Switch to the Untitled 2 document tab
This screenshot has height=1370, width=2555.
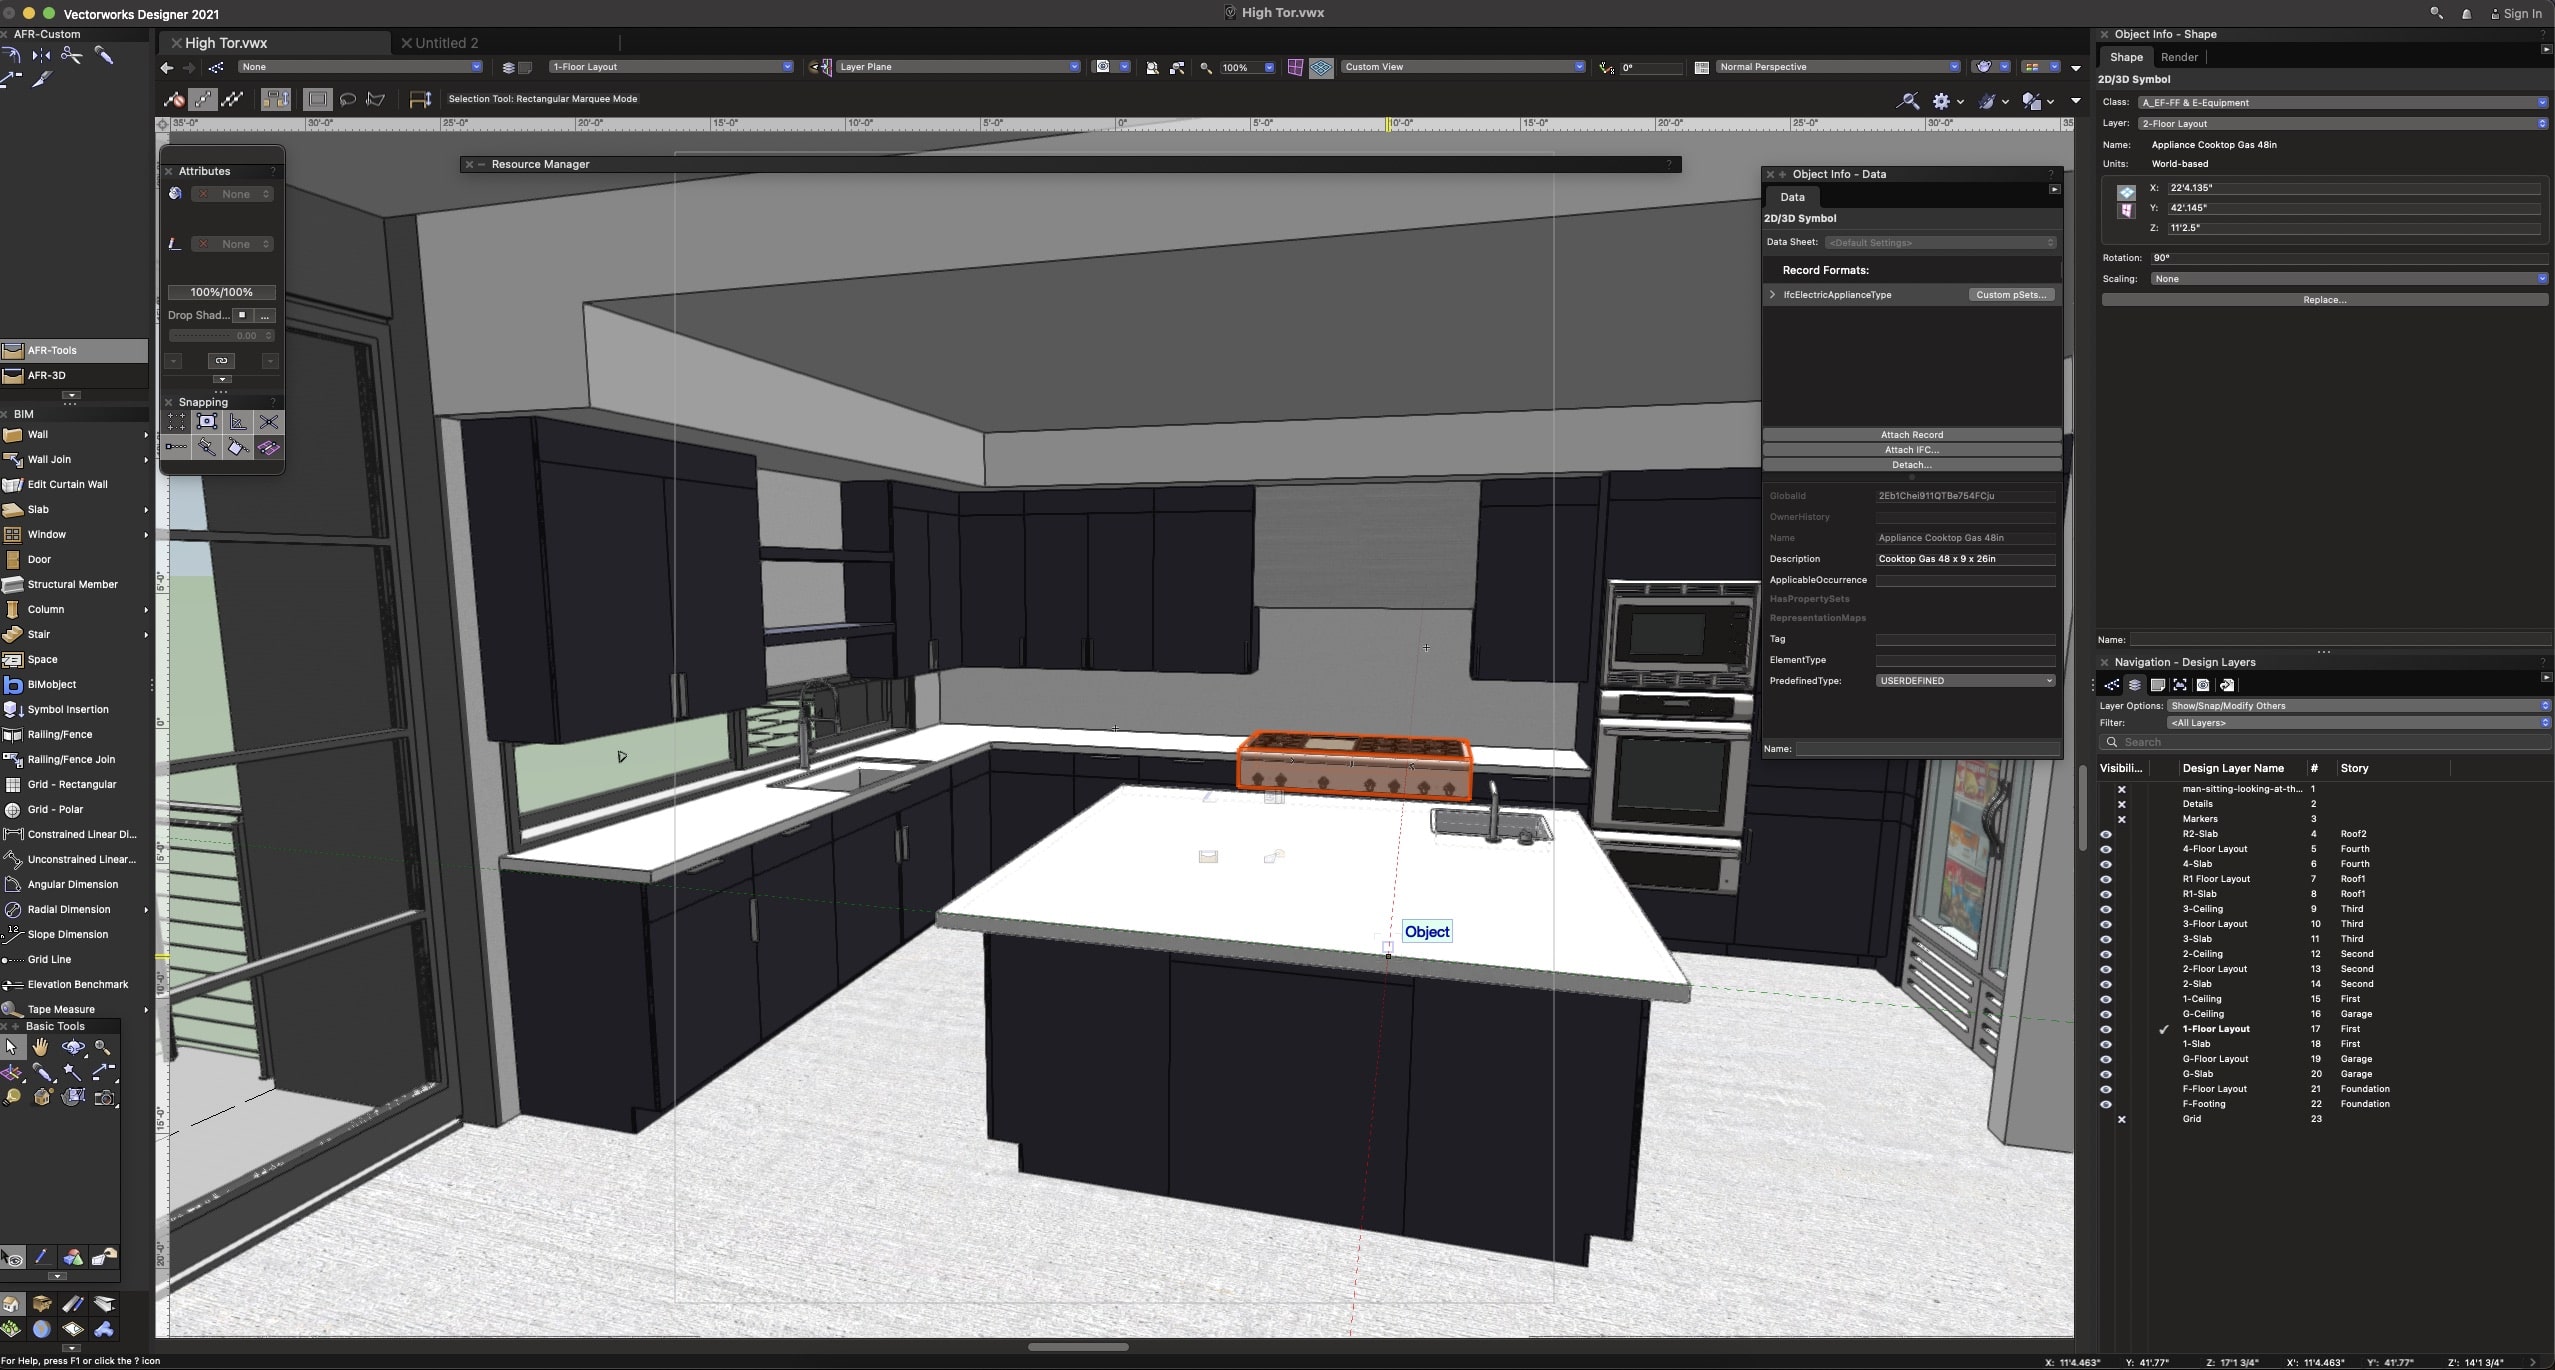446,43
